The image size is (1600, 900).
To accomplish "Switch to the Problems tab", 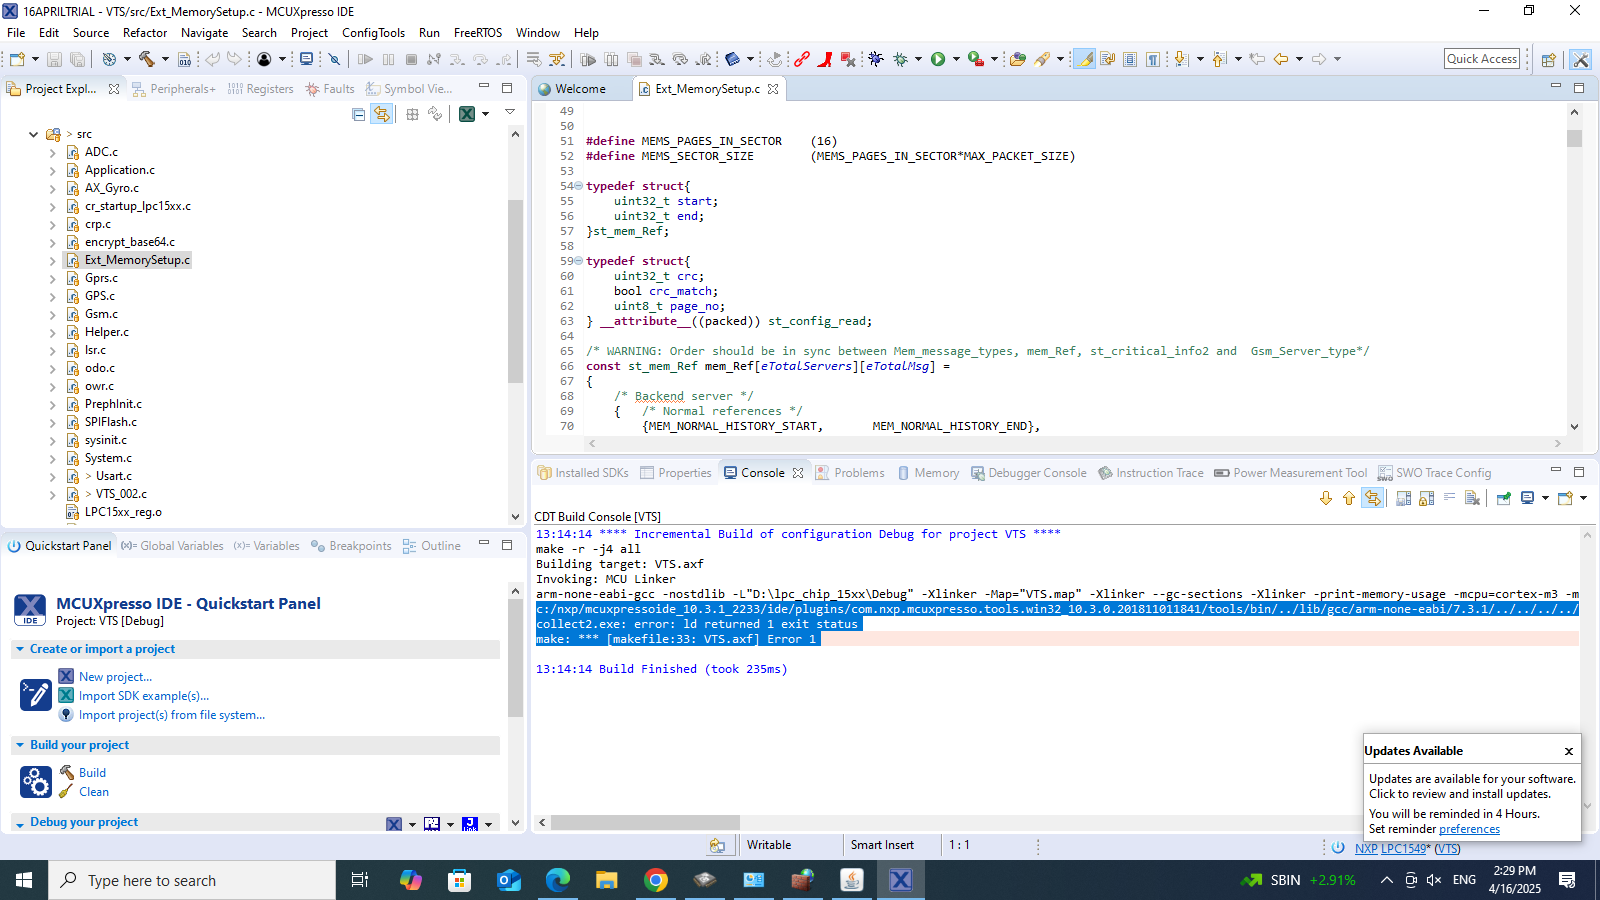I will 850,473.
